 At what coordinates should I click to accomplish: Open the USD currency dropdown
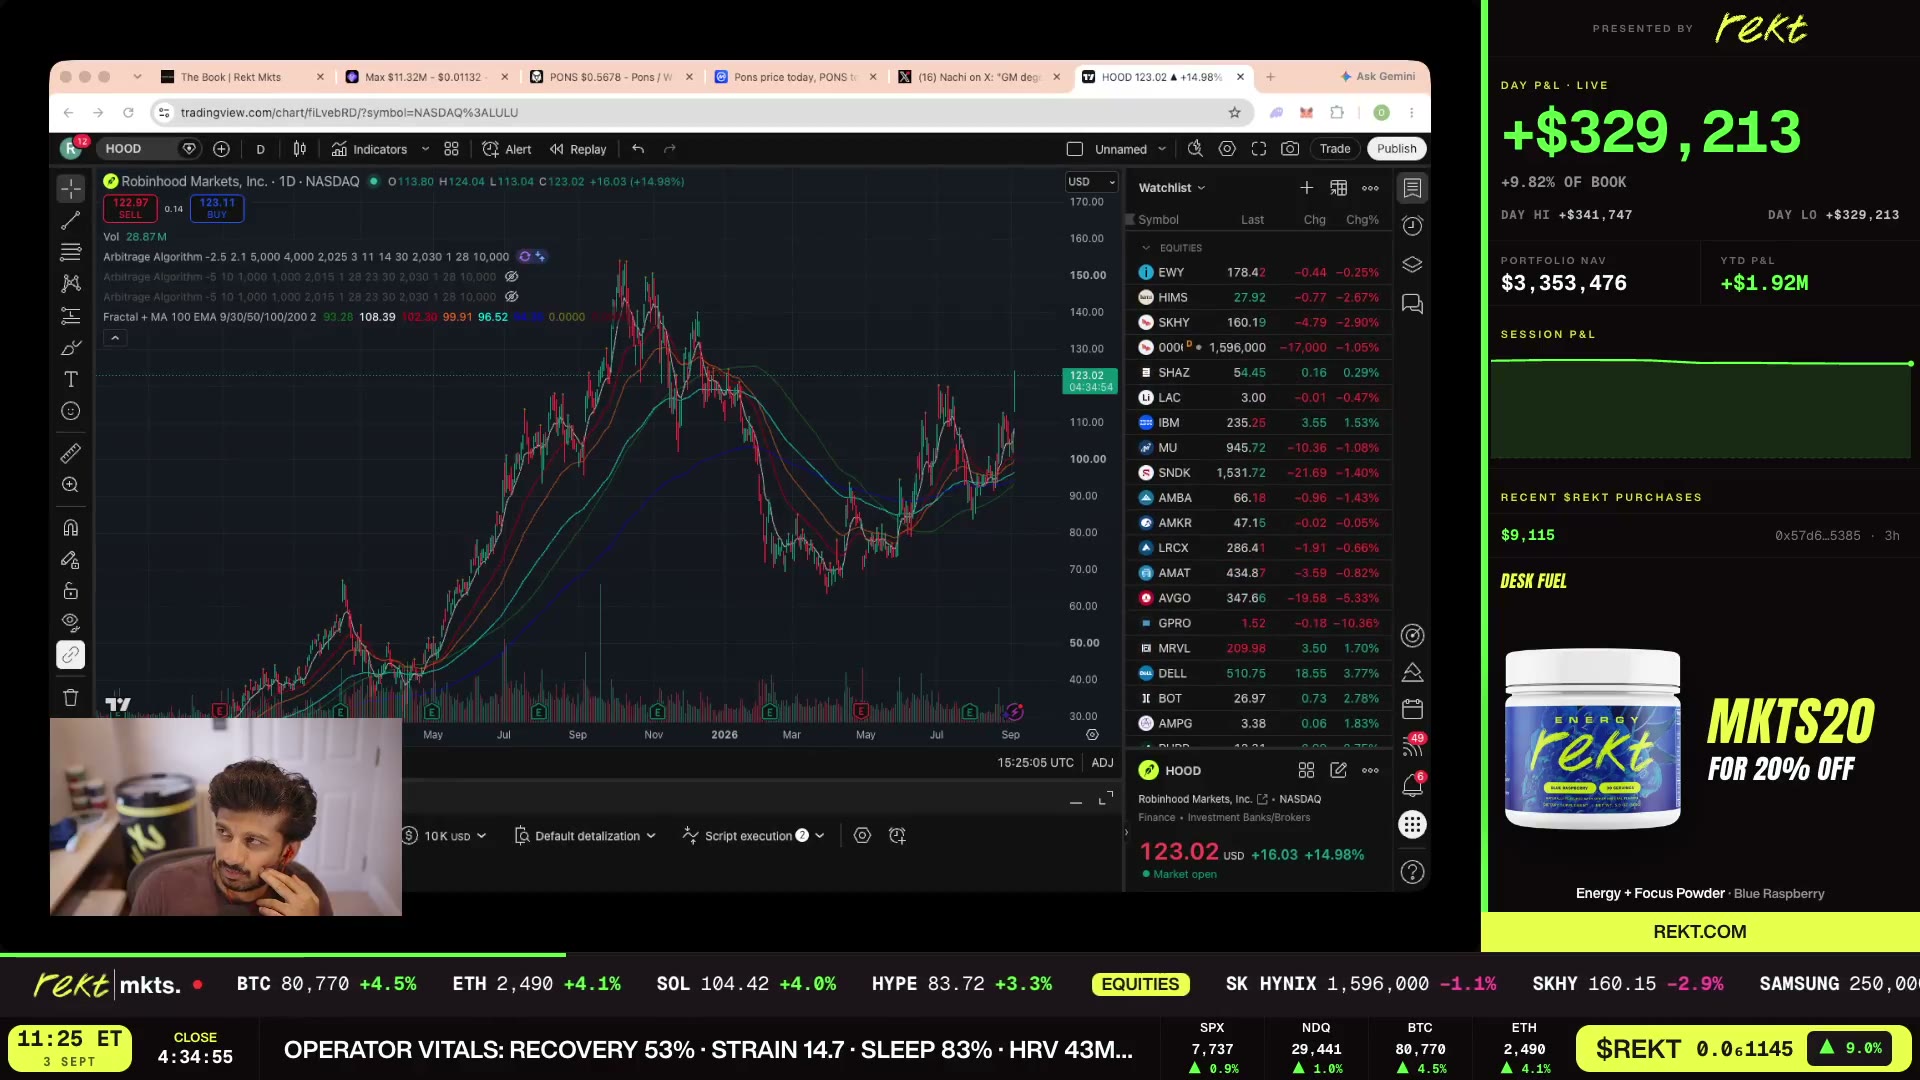[x=1091, y=182]
